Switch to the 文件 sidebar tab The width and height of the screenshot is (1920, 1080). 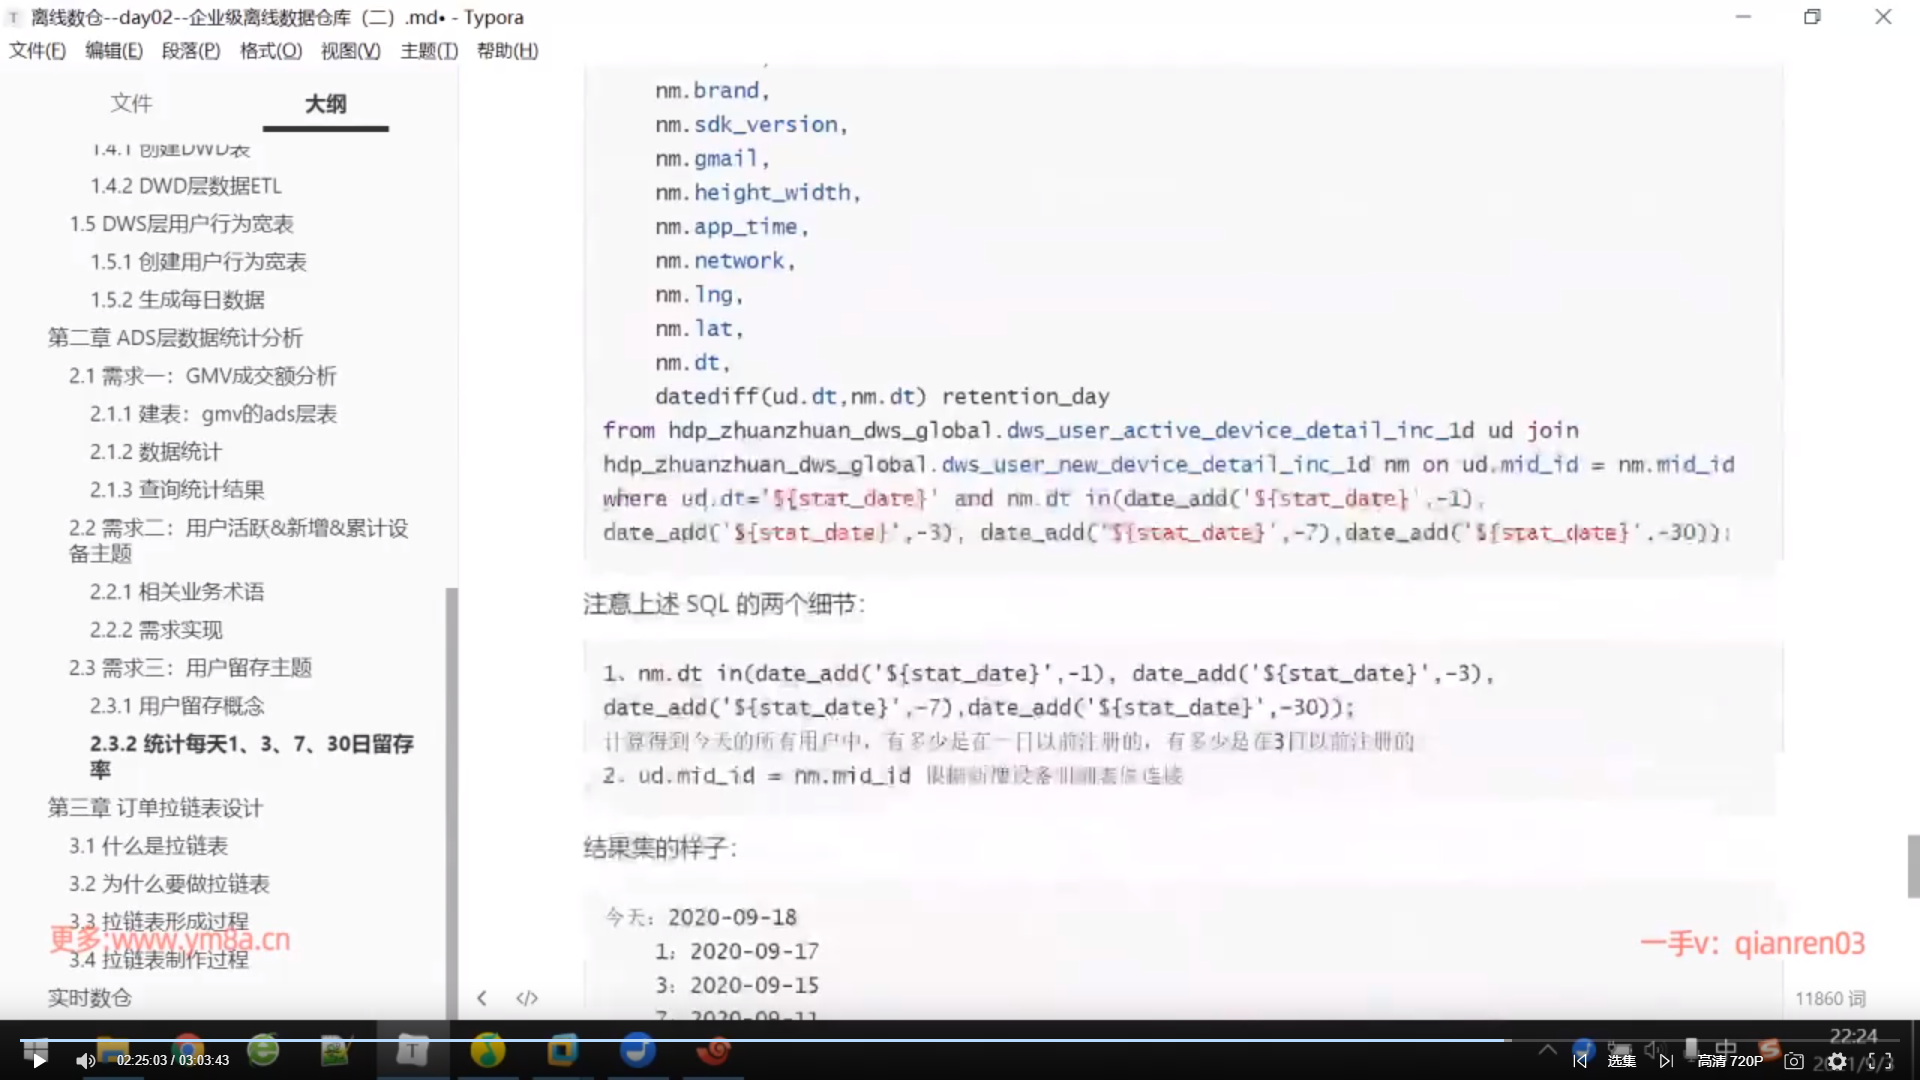point(131,103)
